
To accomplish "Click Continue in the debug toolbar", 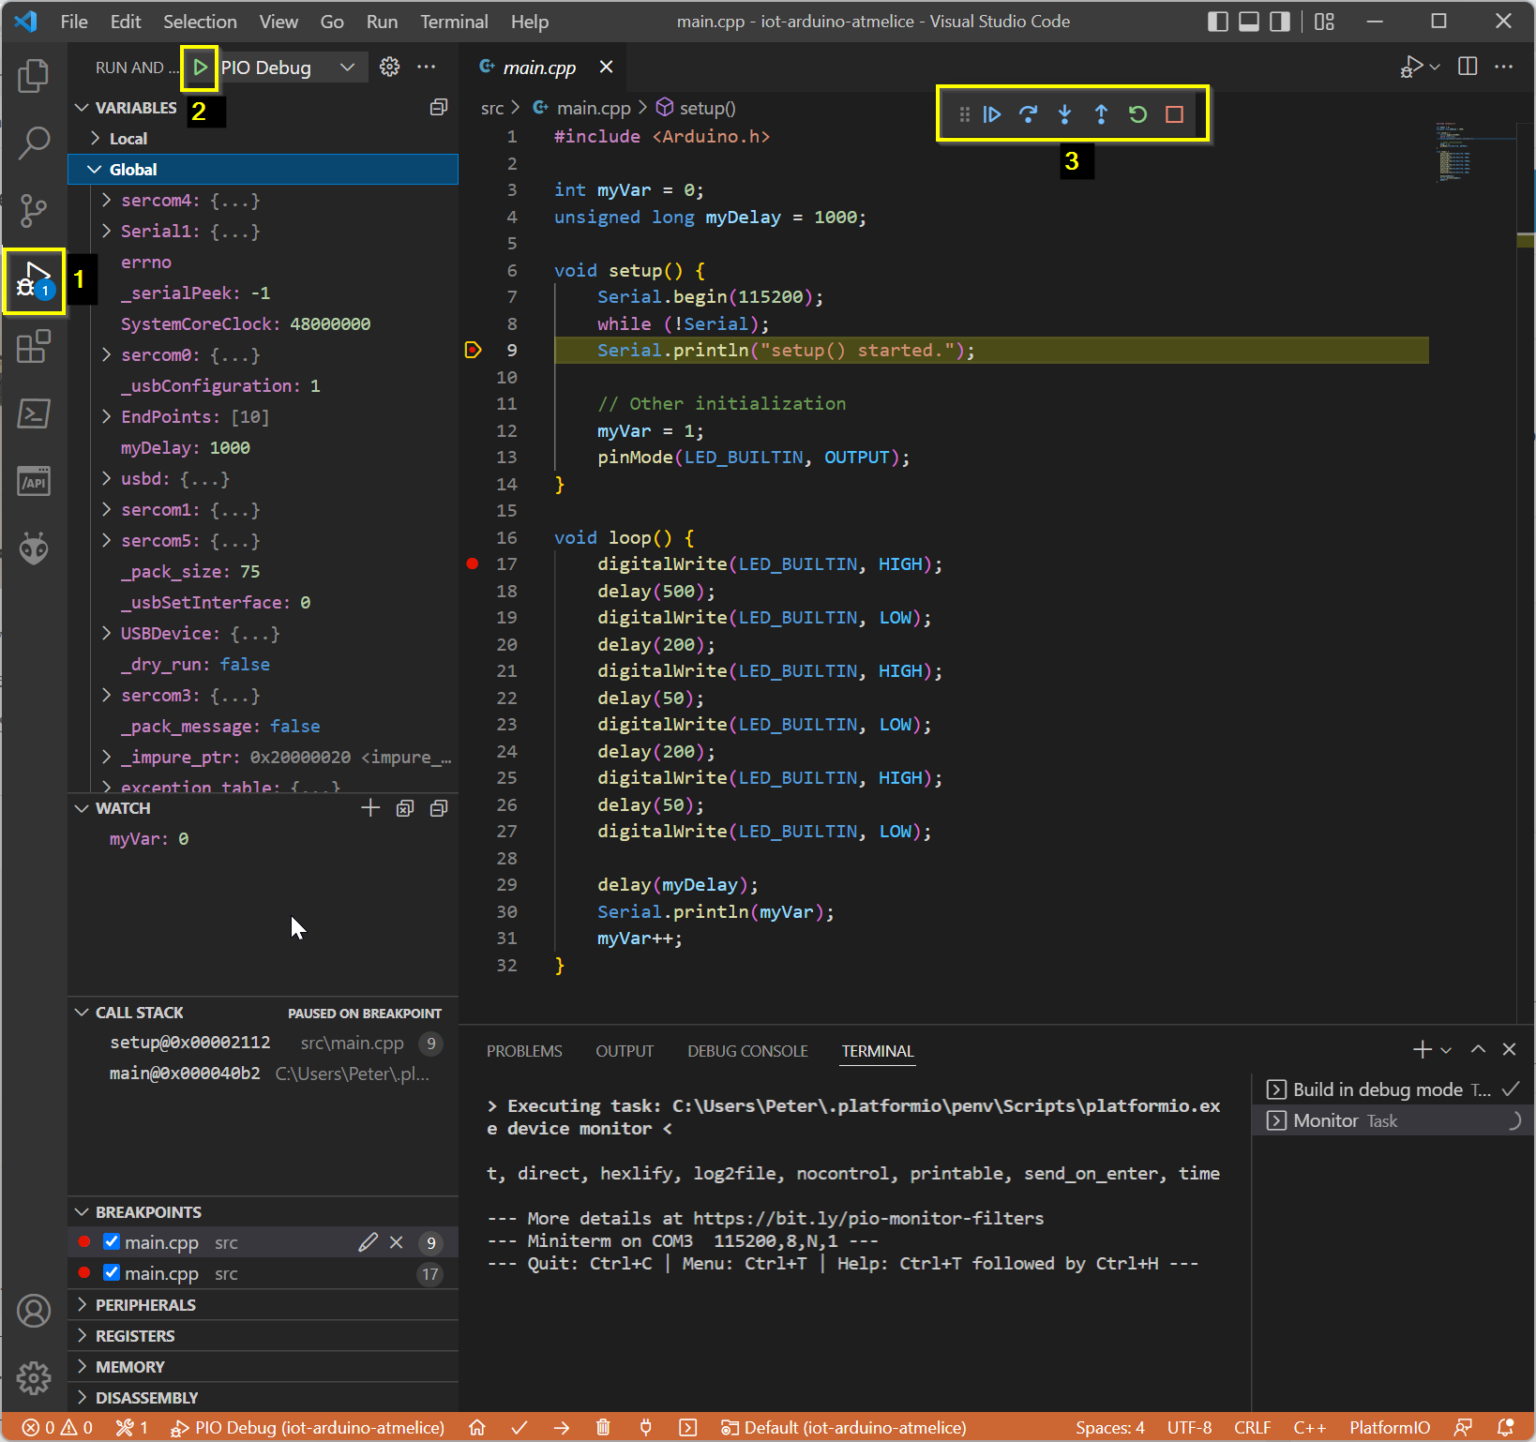I will coord(992,114).
